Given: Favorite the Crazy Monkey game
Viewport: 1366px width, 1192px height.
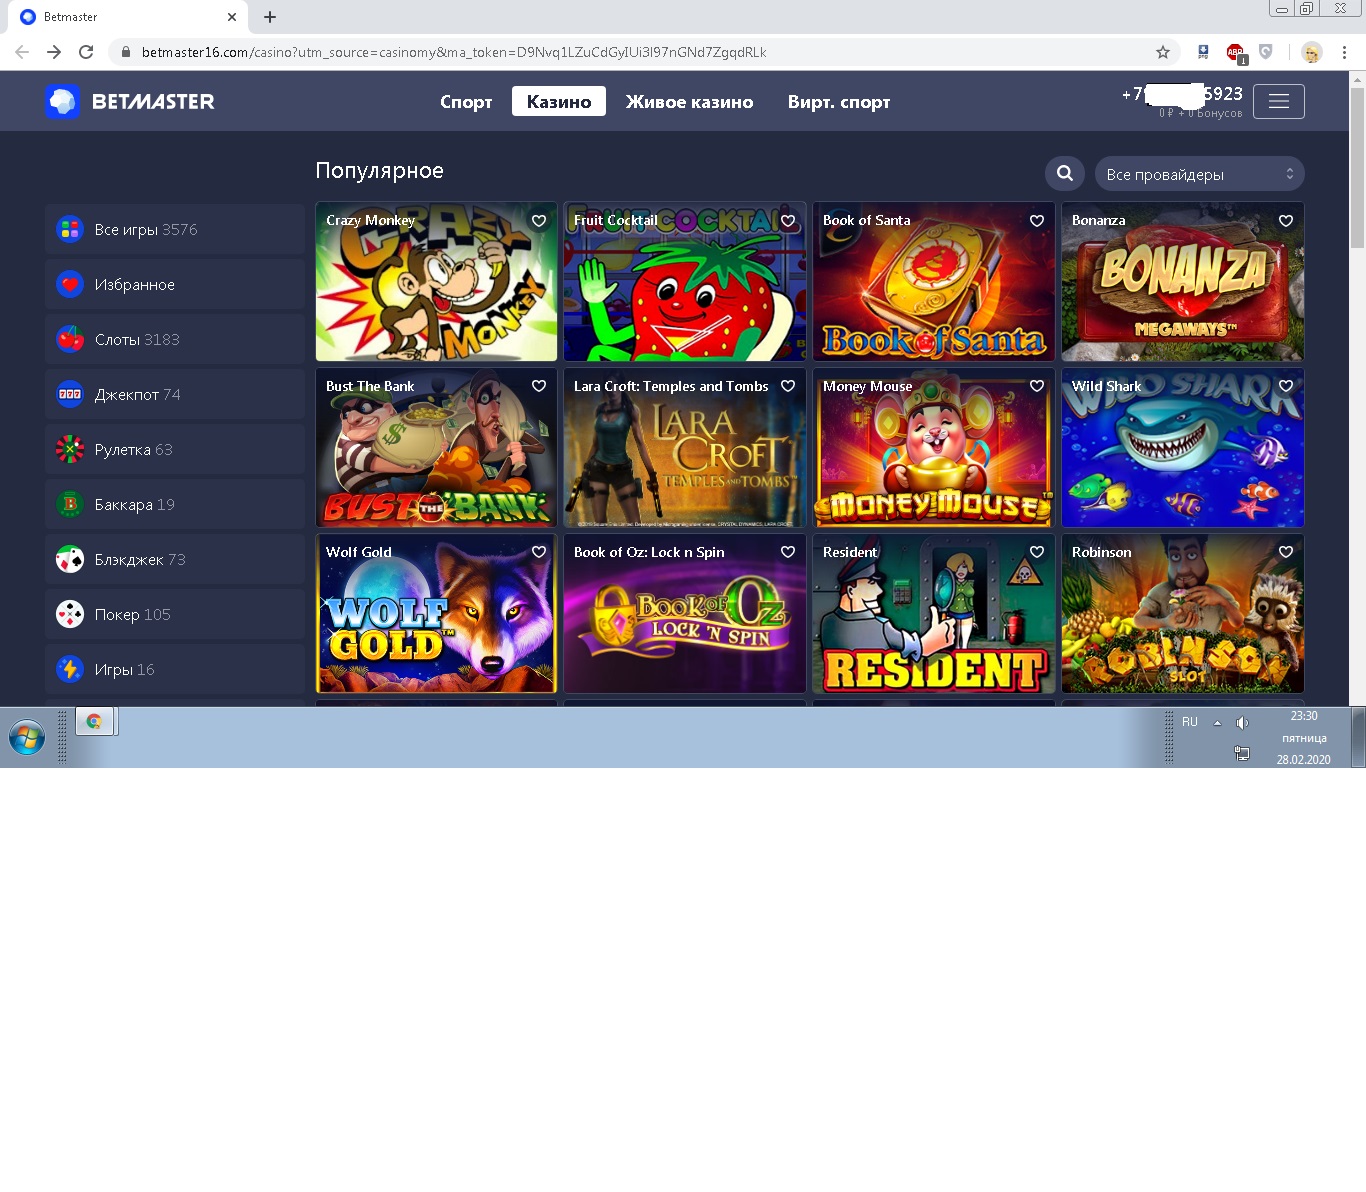Looking at the screenshot, I should 539,221.
